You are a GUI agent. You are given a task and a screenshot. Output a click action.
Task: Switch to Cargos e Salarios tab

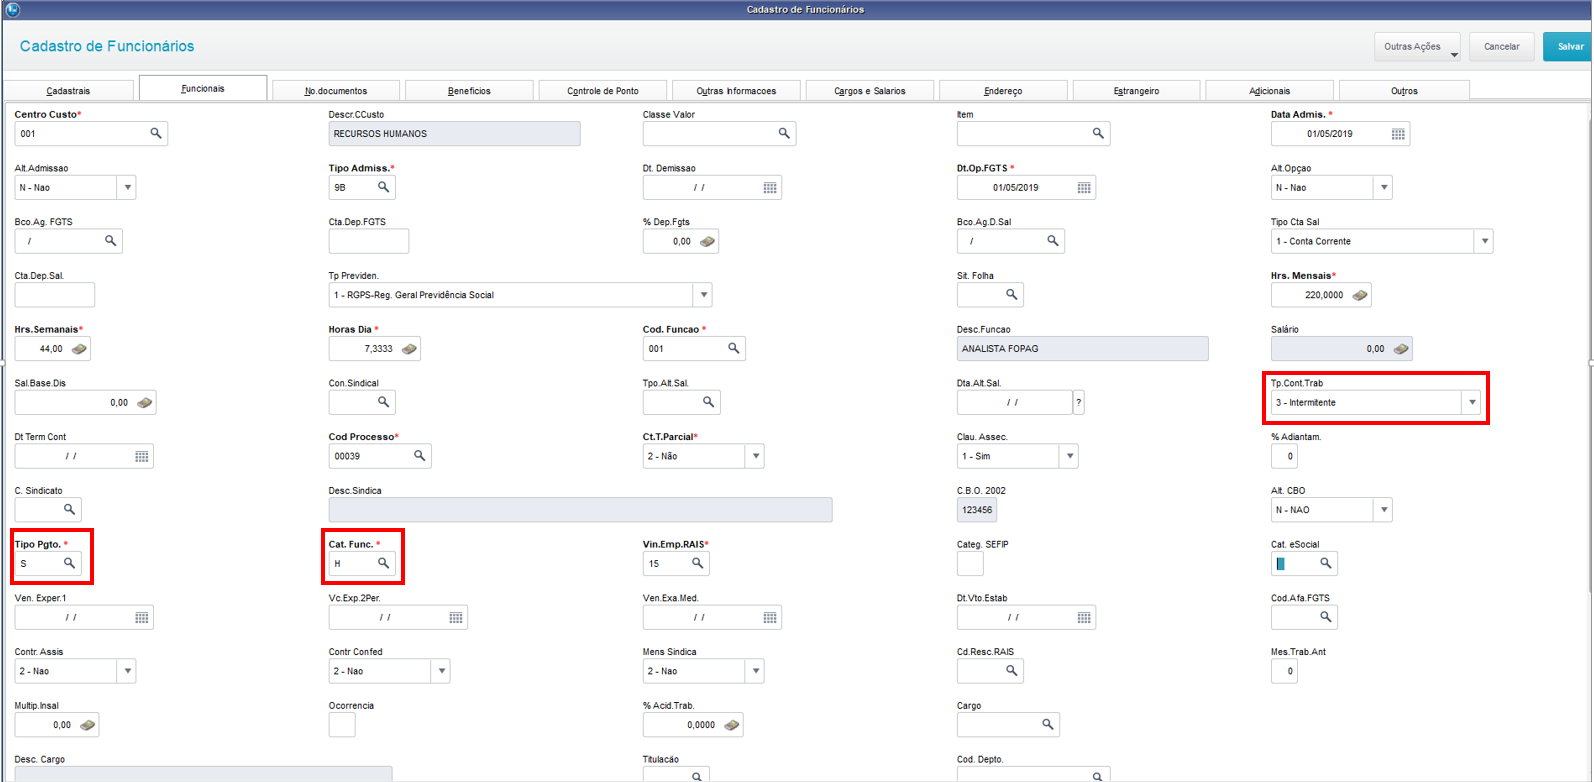coord(870,91)
